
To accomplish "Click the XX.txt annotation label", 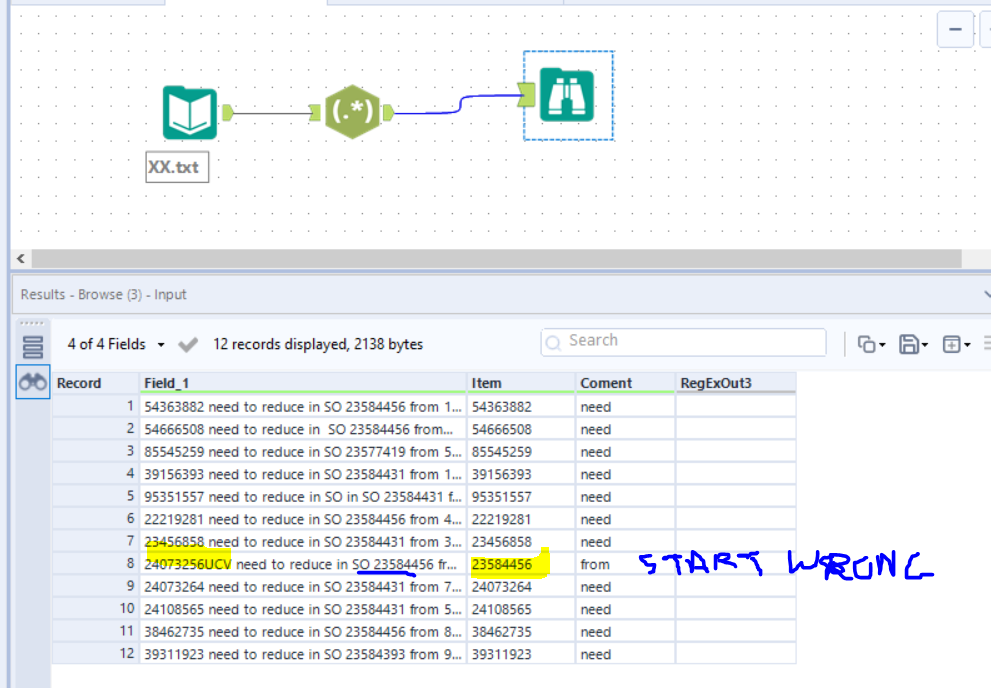I will click(x=177, y=167).
